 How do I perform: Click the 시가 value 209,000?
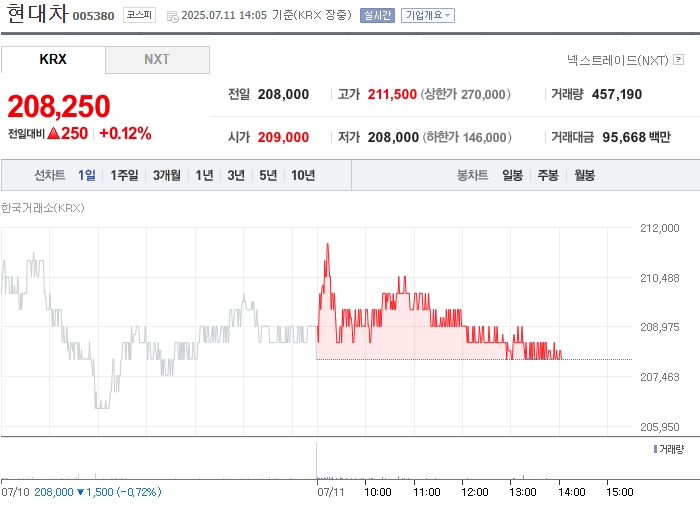click(x=283, y=137)
